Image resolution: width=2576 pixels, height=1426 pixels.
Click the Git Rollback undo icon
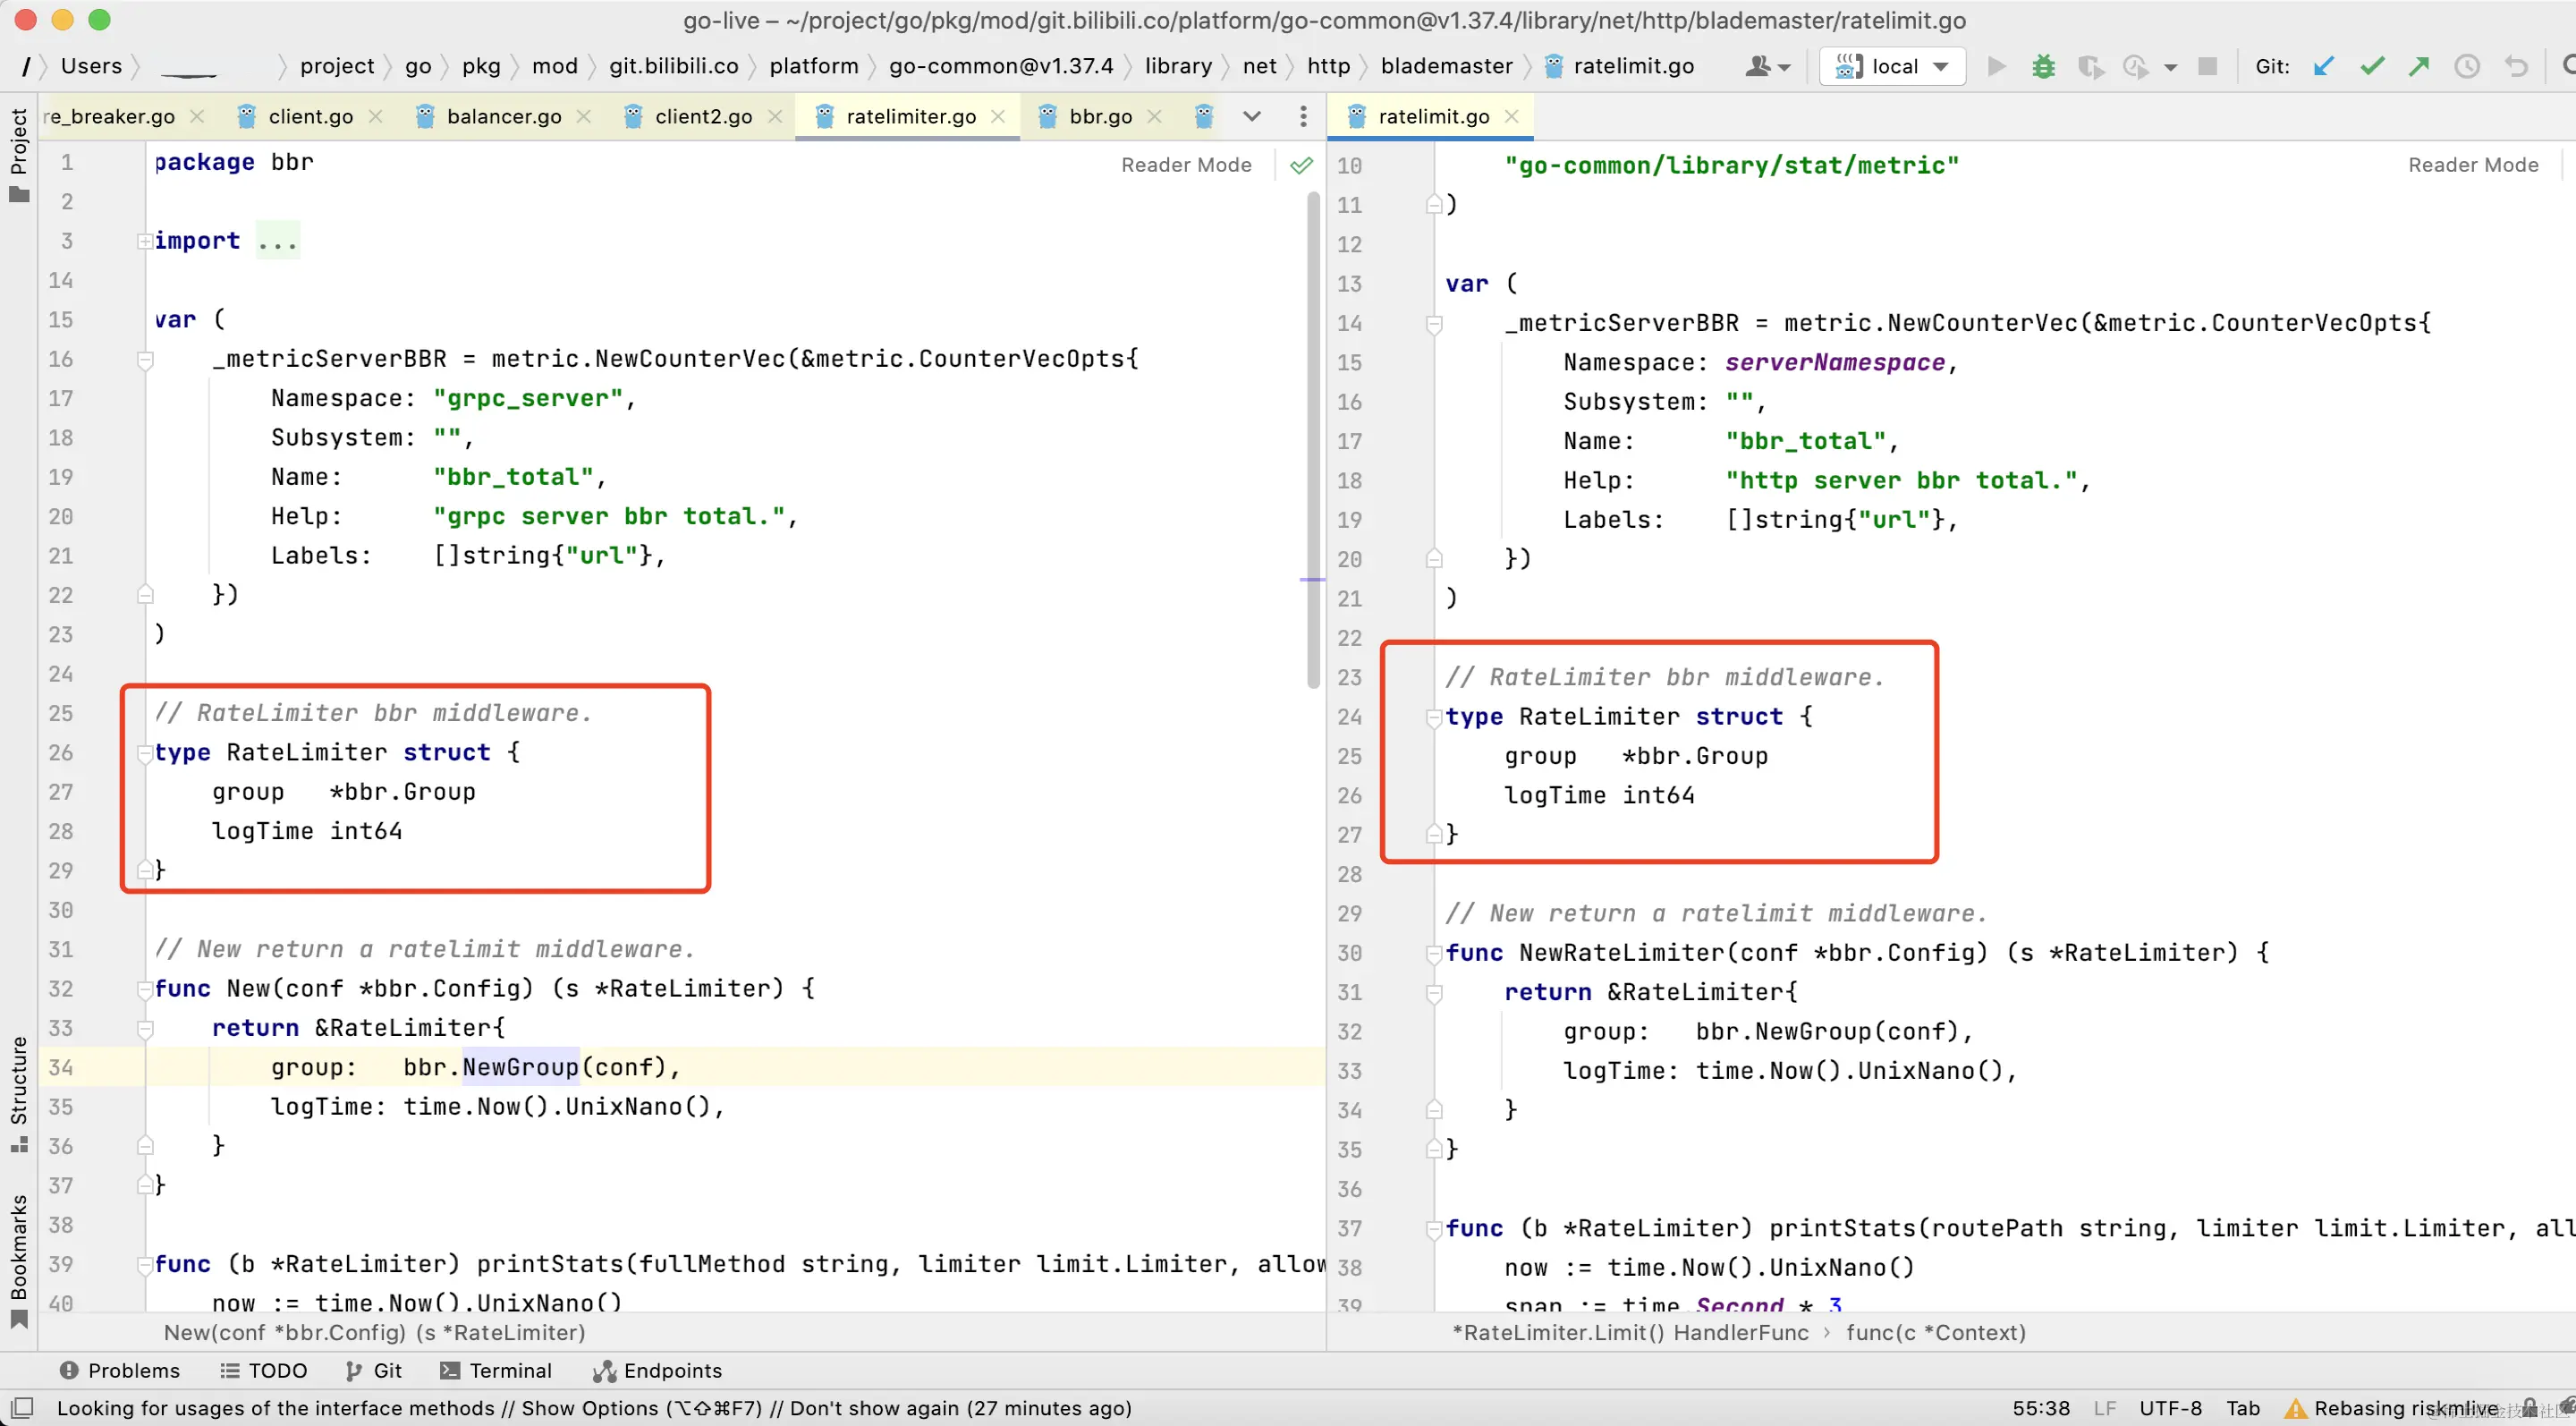pyautogui.click(x=2515, y=66)
